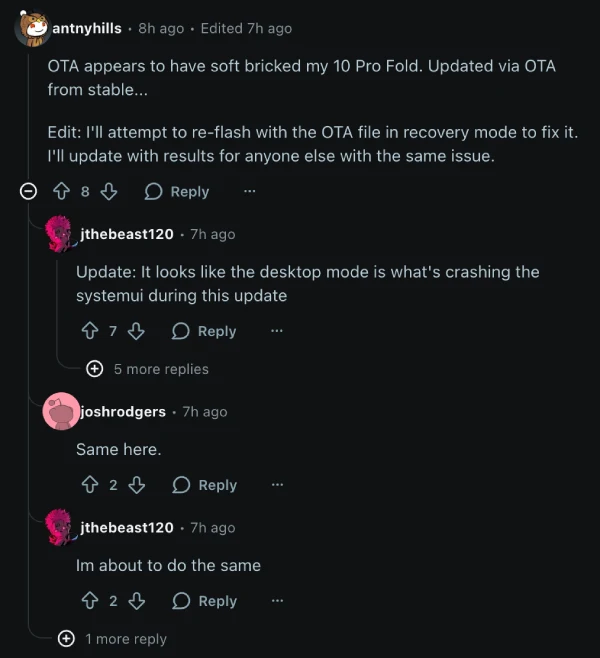Downvote antnyhills' OTA comment

109,192
